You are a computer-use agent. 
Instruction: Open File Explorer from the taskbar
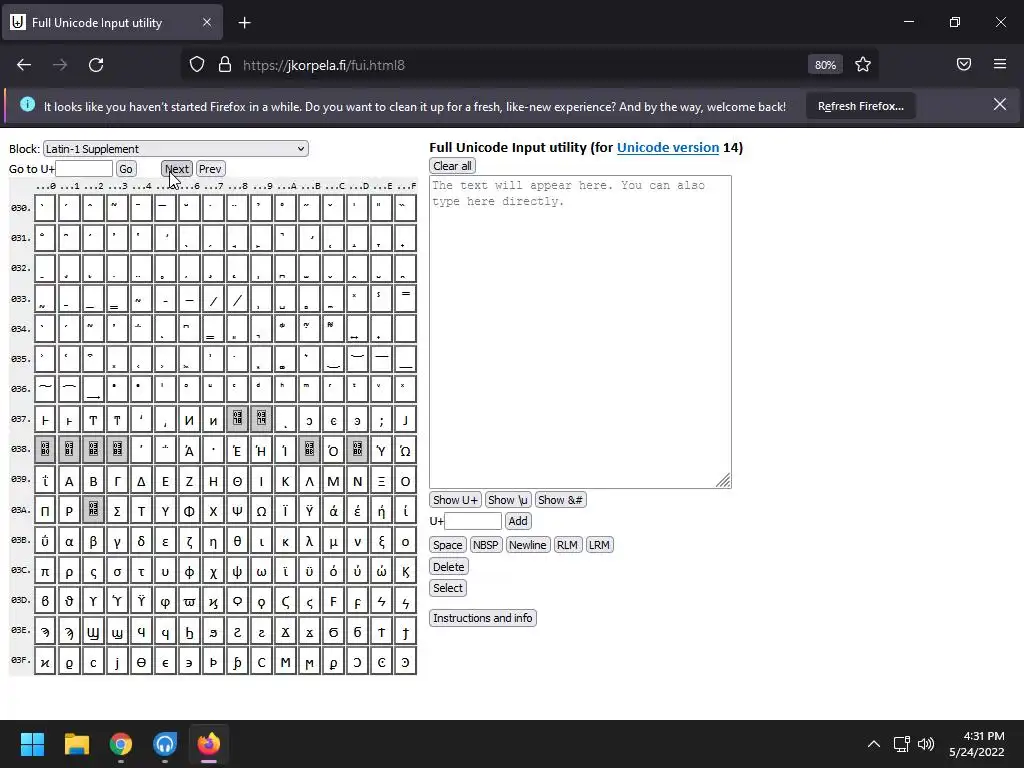pos(76,744)
